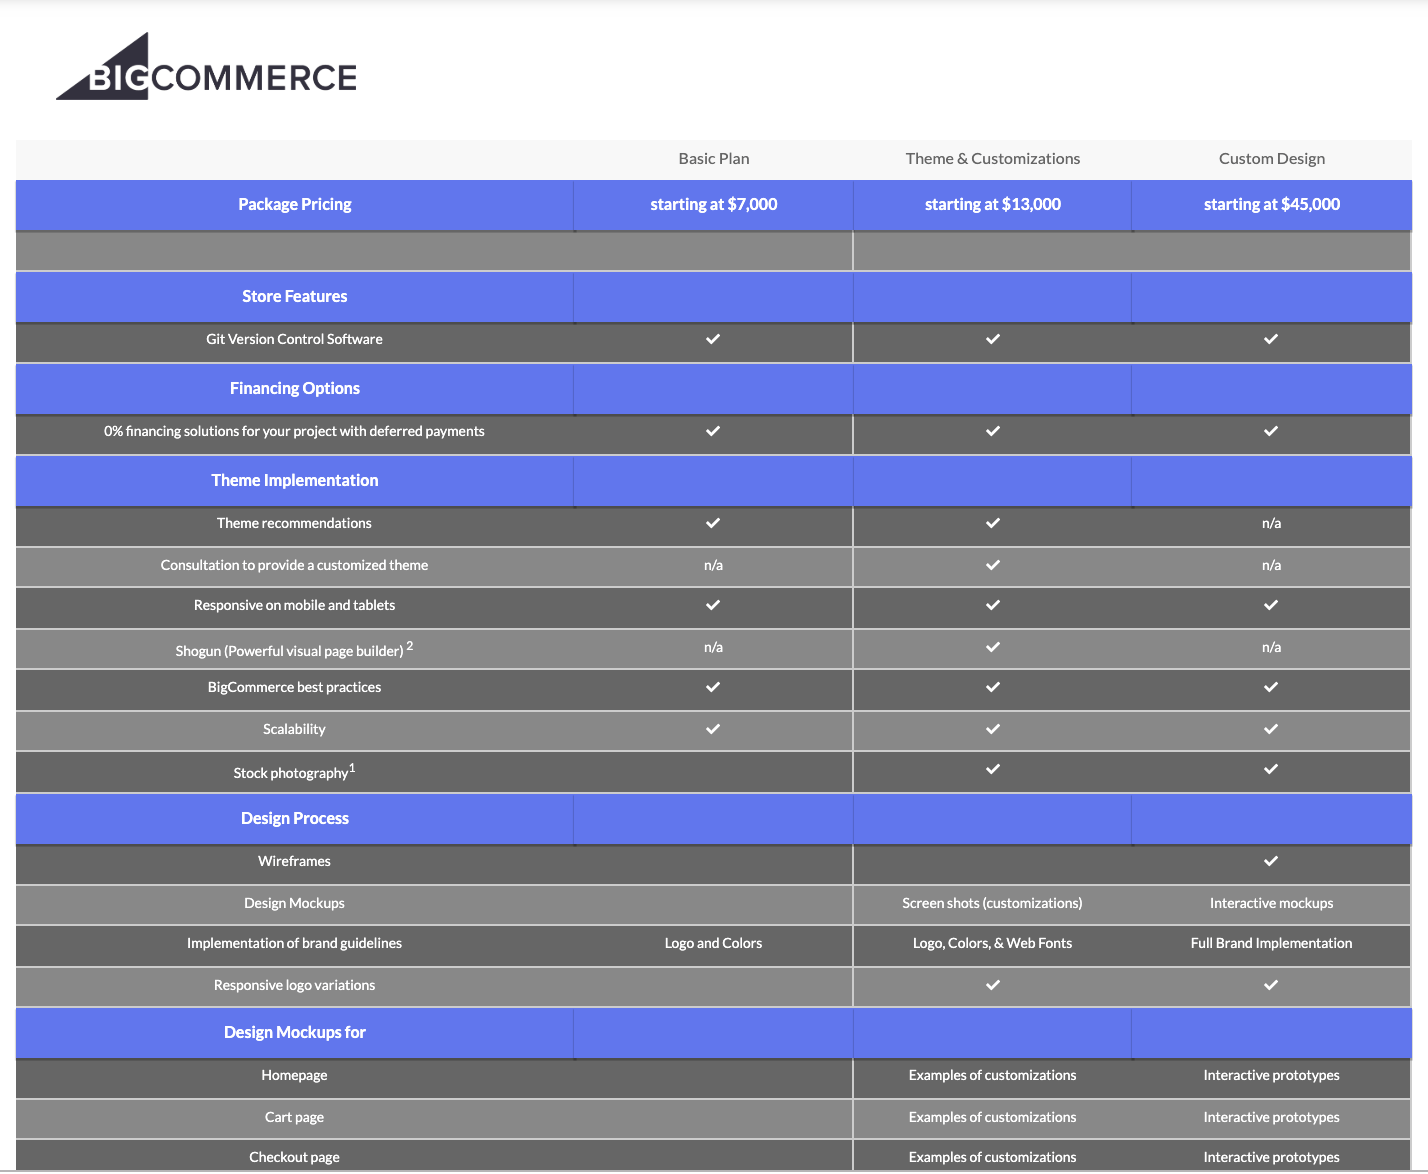Image resolution: width=1428 pixels, height=1174 pixels.
Task: Click Scalability checkmark under Basic Plan
Action: tap(713, 729)
